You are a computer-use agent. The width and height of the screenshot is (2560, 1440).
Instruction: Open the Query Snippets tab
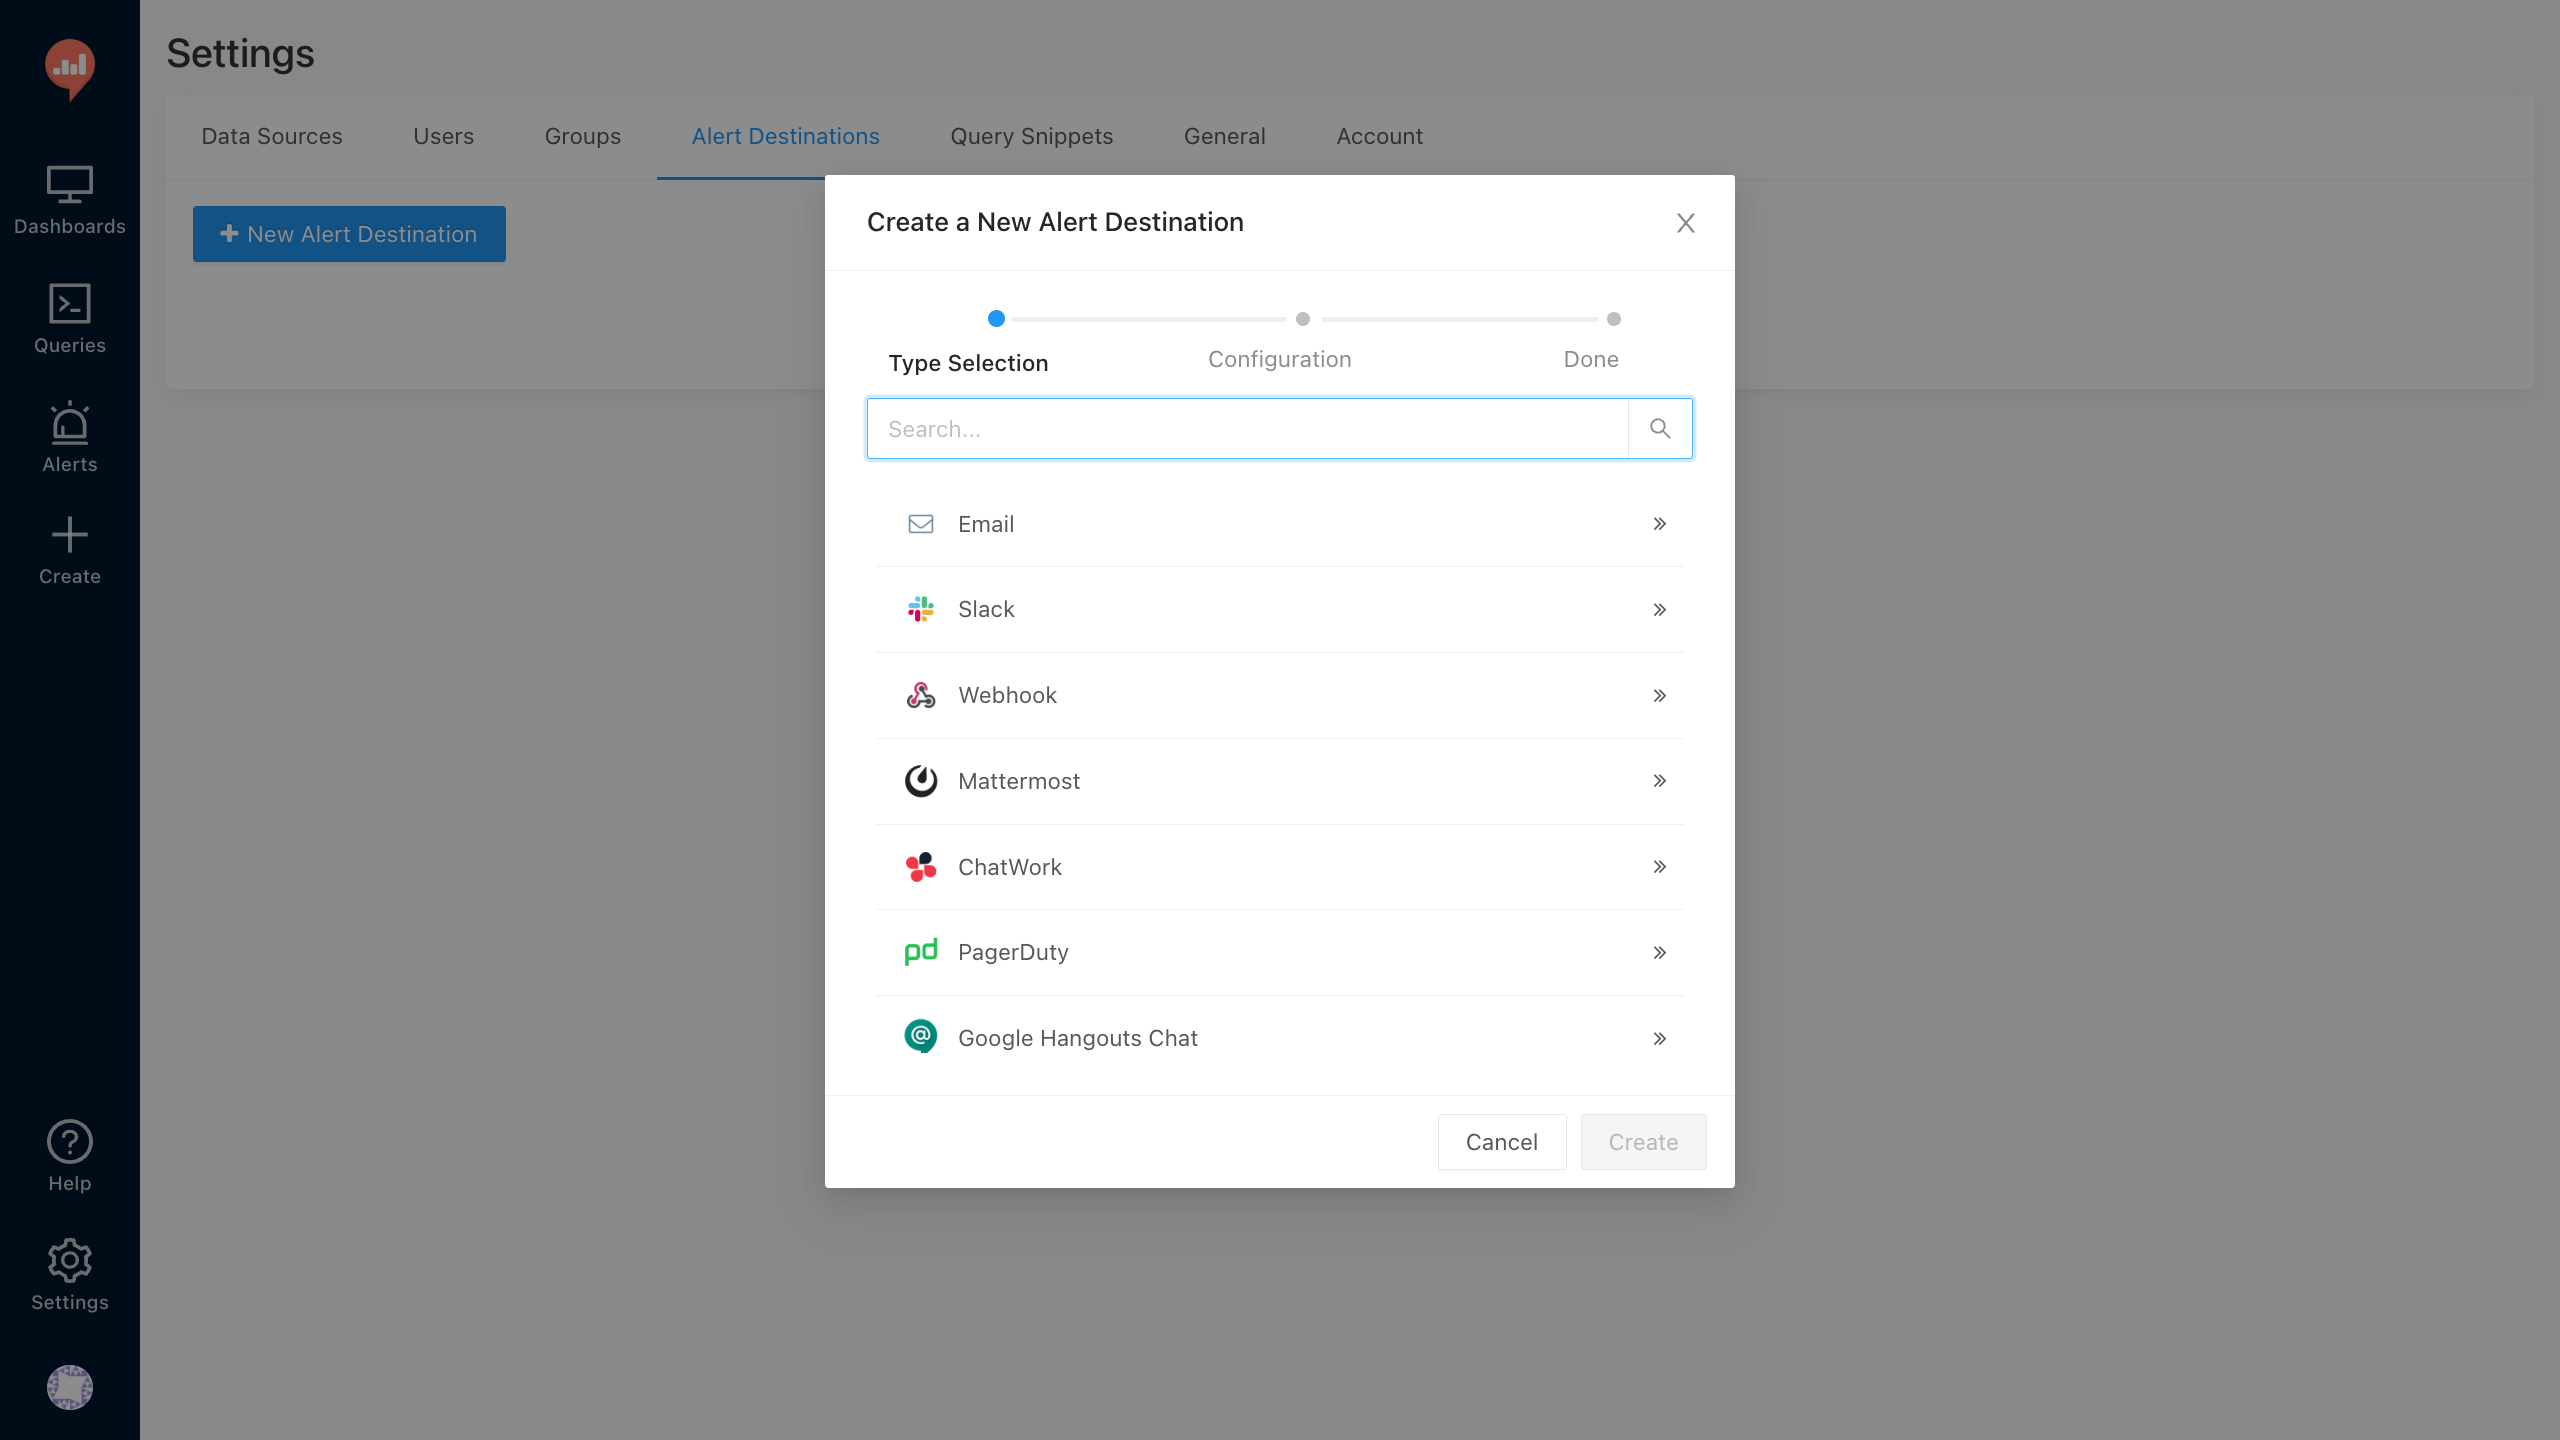click(1031, 136)
